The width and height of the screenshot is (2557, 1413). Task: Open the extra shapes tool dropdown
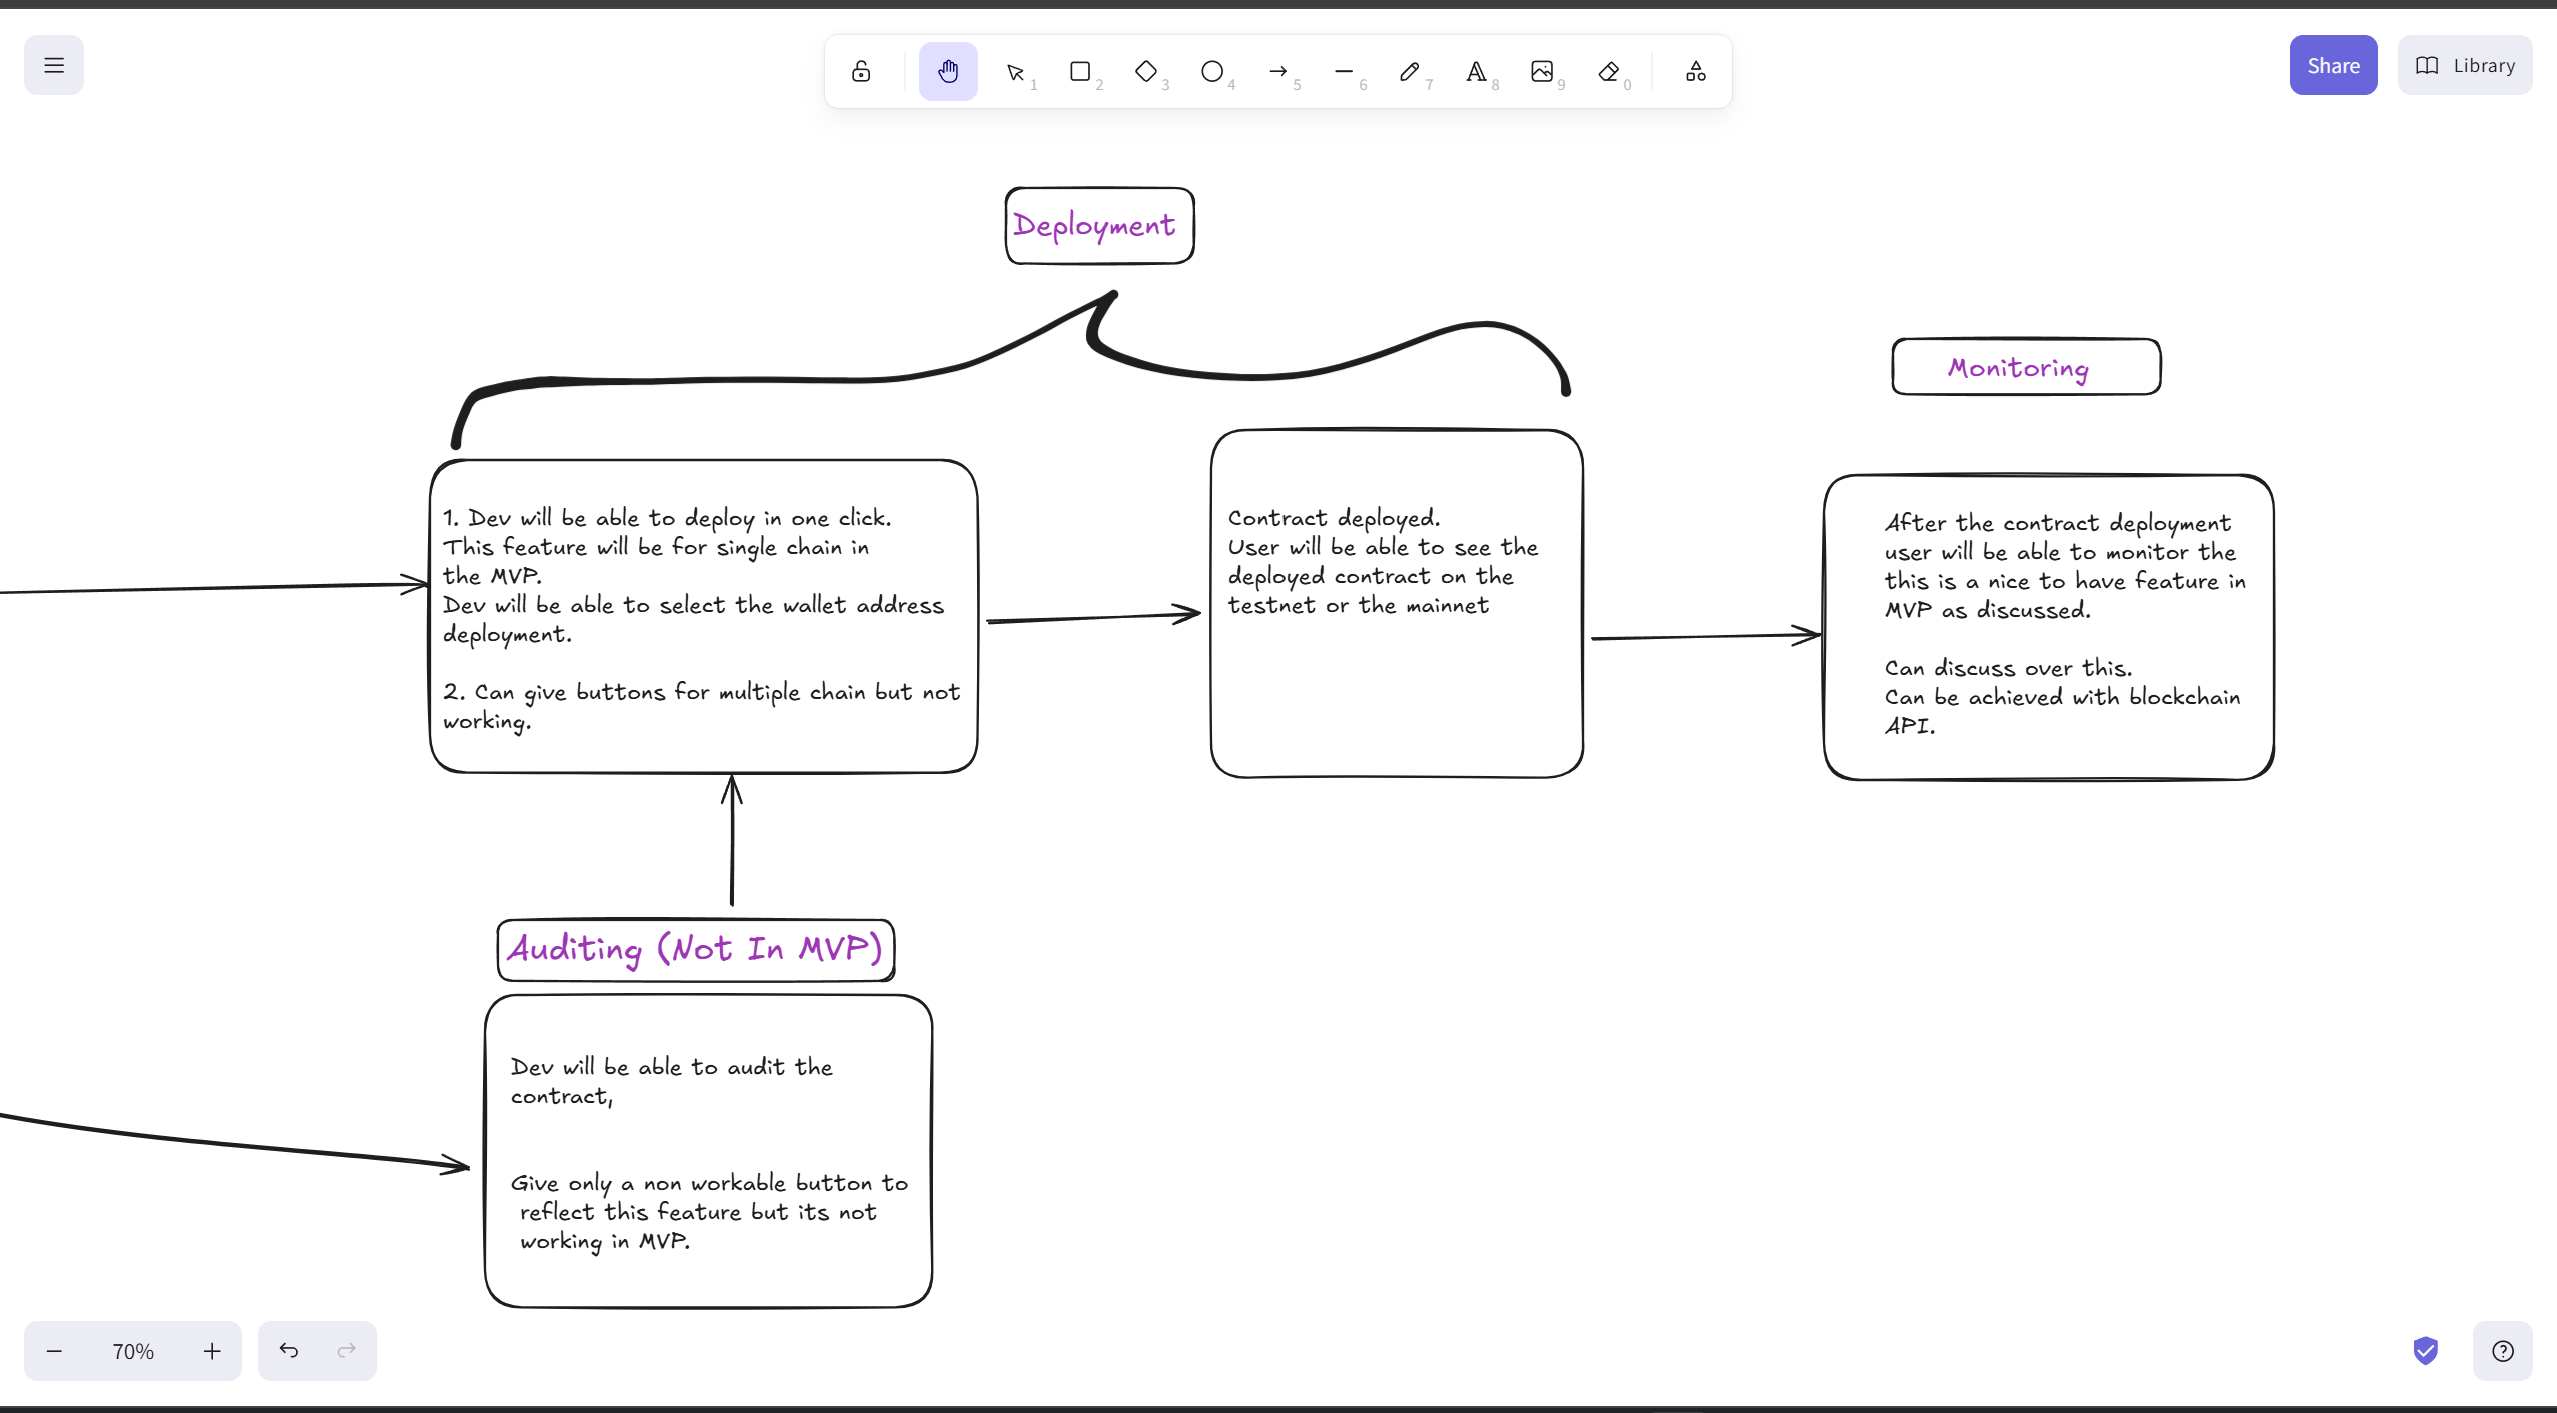click(1695, 71)
